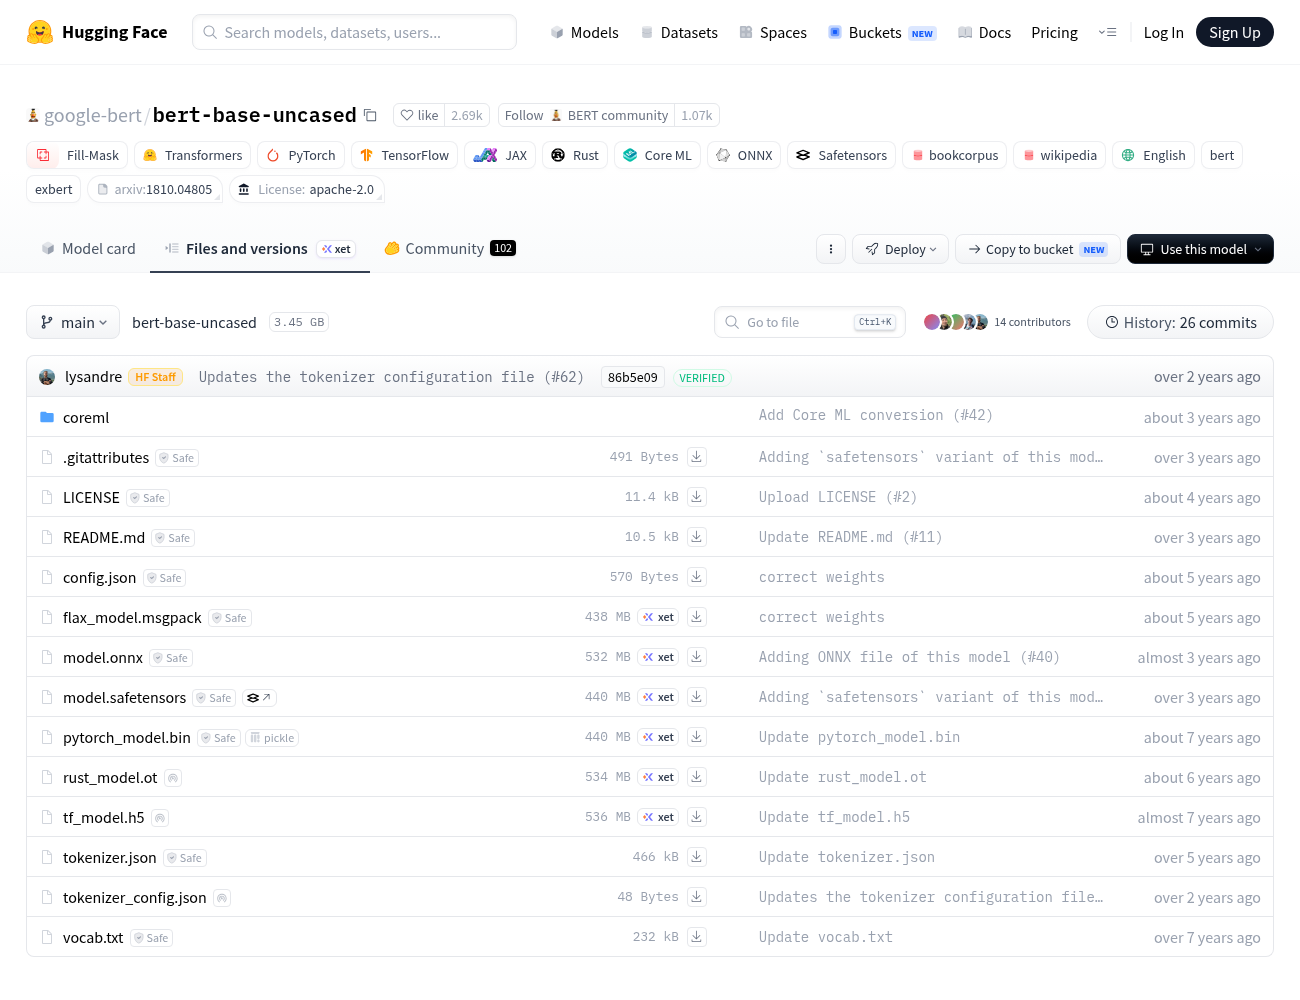Click the scan status icon next to tokenizer_config.json
Image resolution: width=1300 pixels, height=1000 pixels.
(x=222, y=898)
